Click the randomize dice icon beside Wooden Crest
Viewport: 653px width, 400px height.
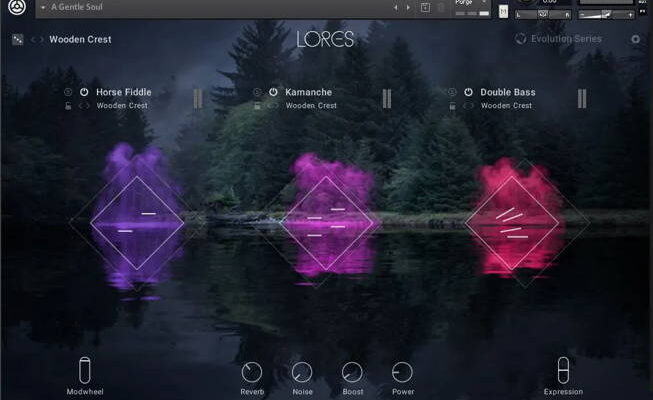(x=17, y=40)
